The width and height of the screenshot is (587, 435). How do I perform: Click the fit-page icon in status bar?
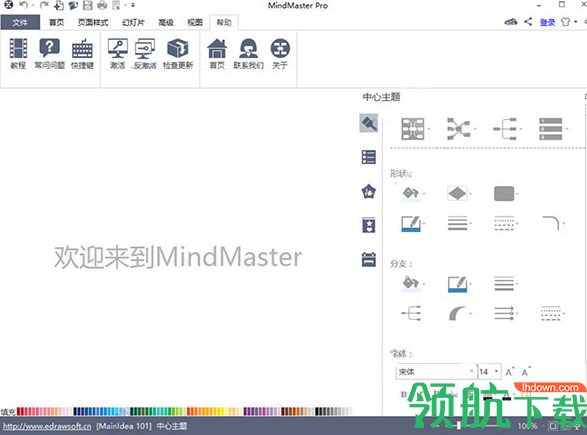(x=552, y=426)
